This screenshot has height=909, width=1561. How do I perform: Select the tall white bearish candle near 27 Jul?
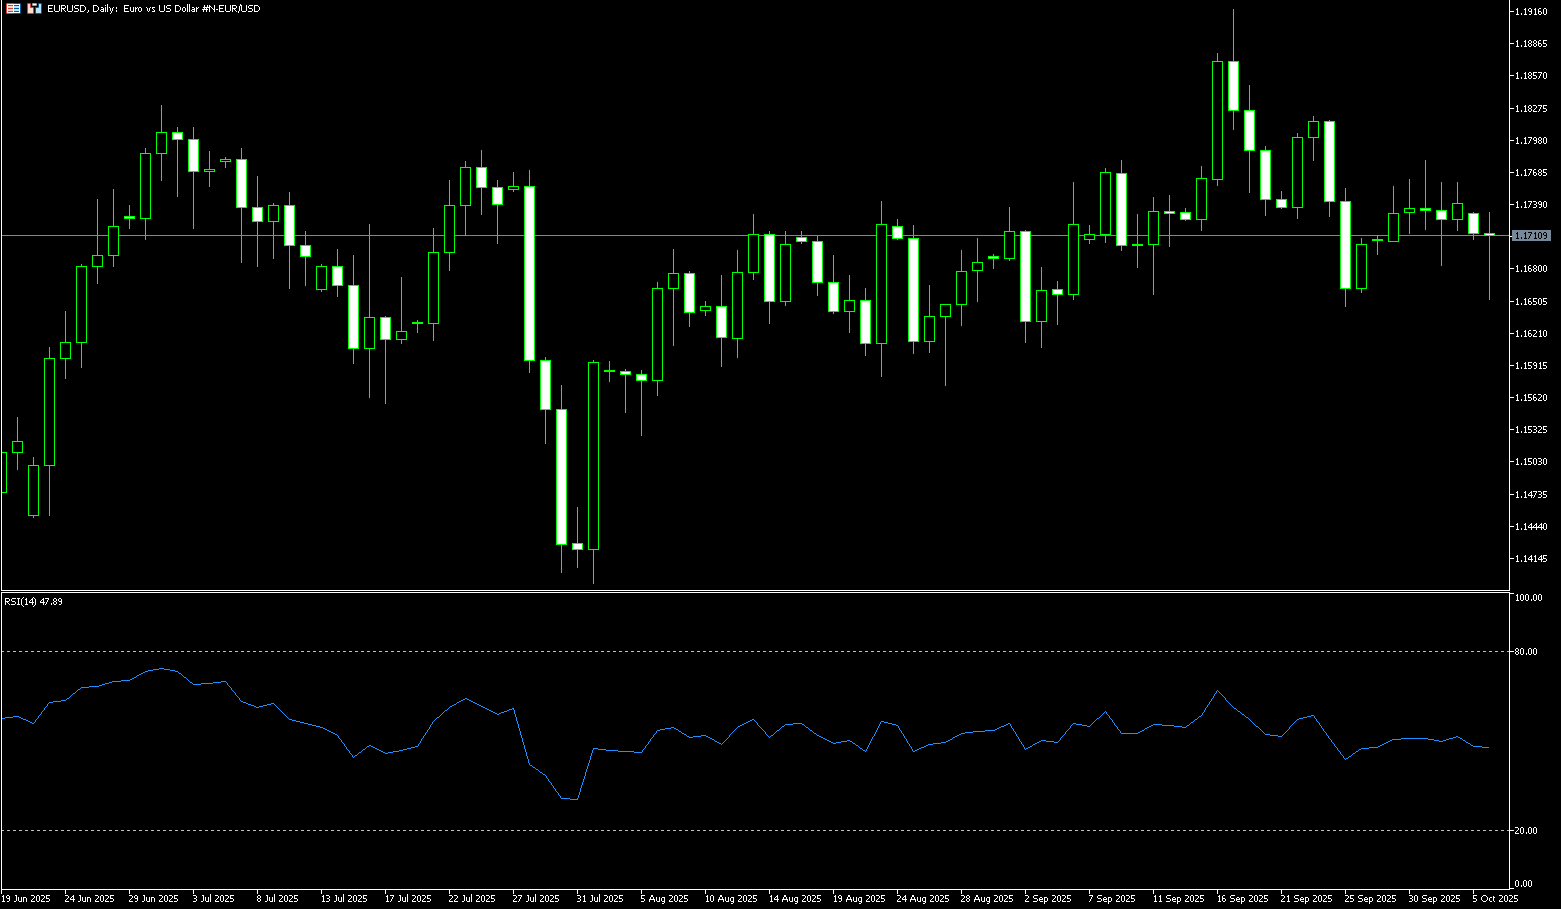coord(529,273)
